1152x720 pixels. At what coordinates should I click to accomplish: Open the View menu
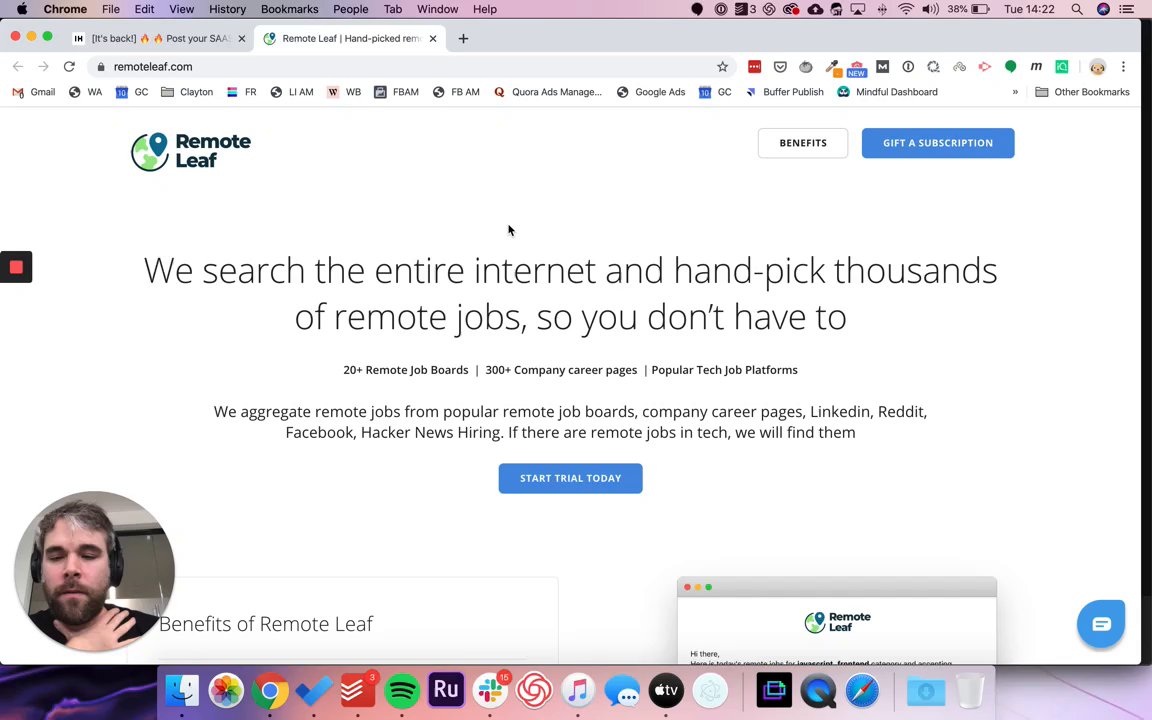click(x=181, y=10)
